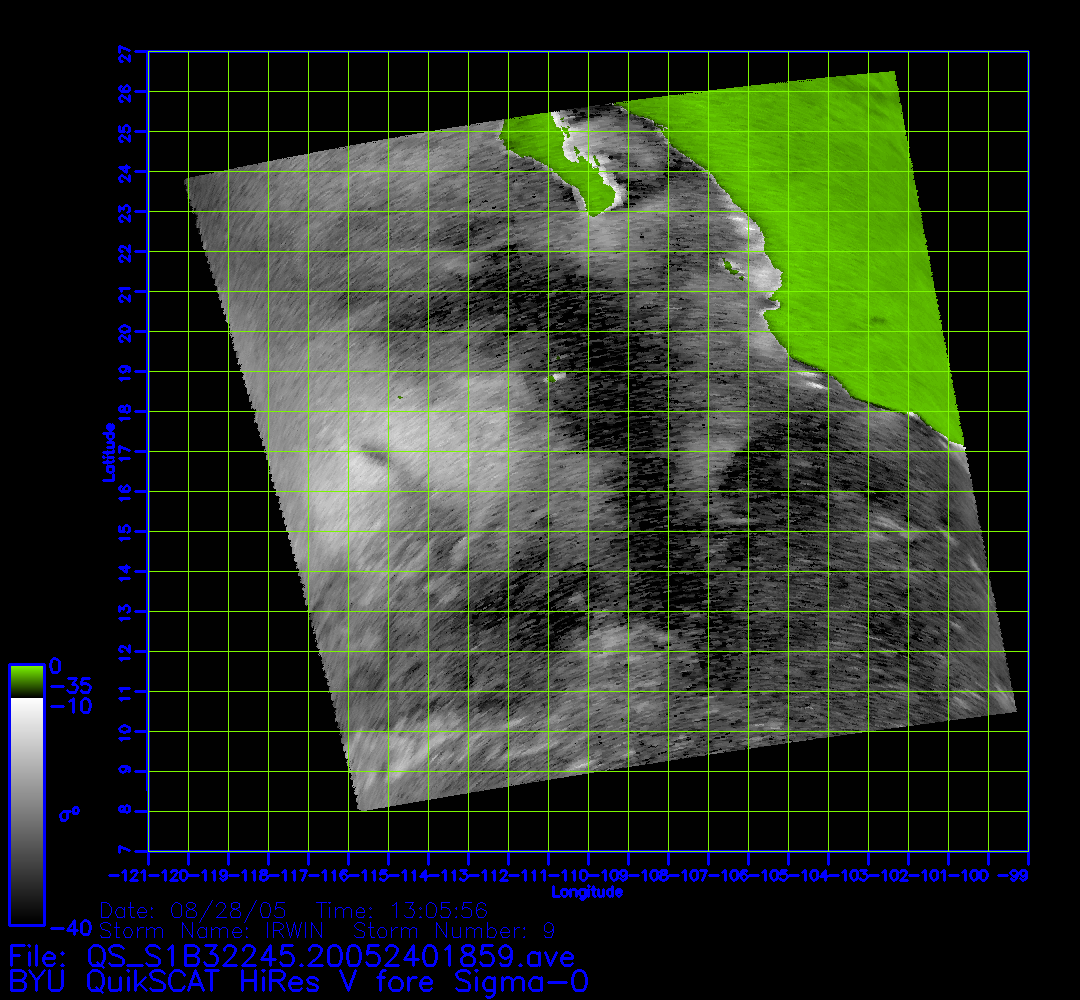The width and height of the screenshot is (1080, 1000).
Task: Click the File name QS_S1B32245 text line
Action: pyautogui.click(x=291, y=958)
